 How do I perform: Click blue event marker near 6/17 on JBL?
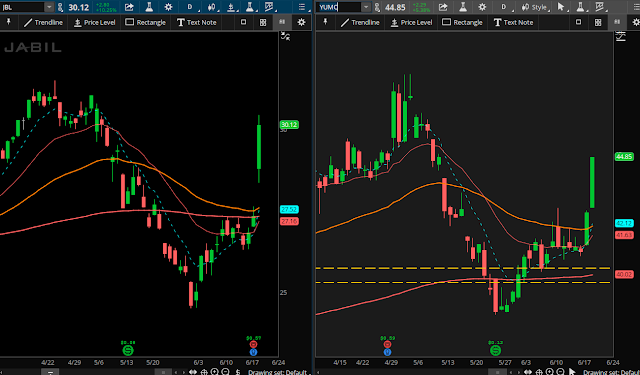pos(253,352)
